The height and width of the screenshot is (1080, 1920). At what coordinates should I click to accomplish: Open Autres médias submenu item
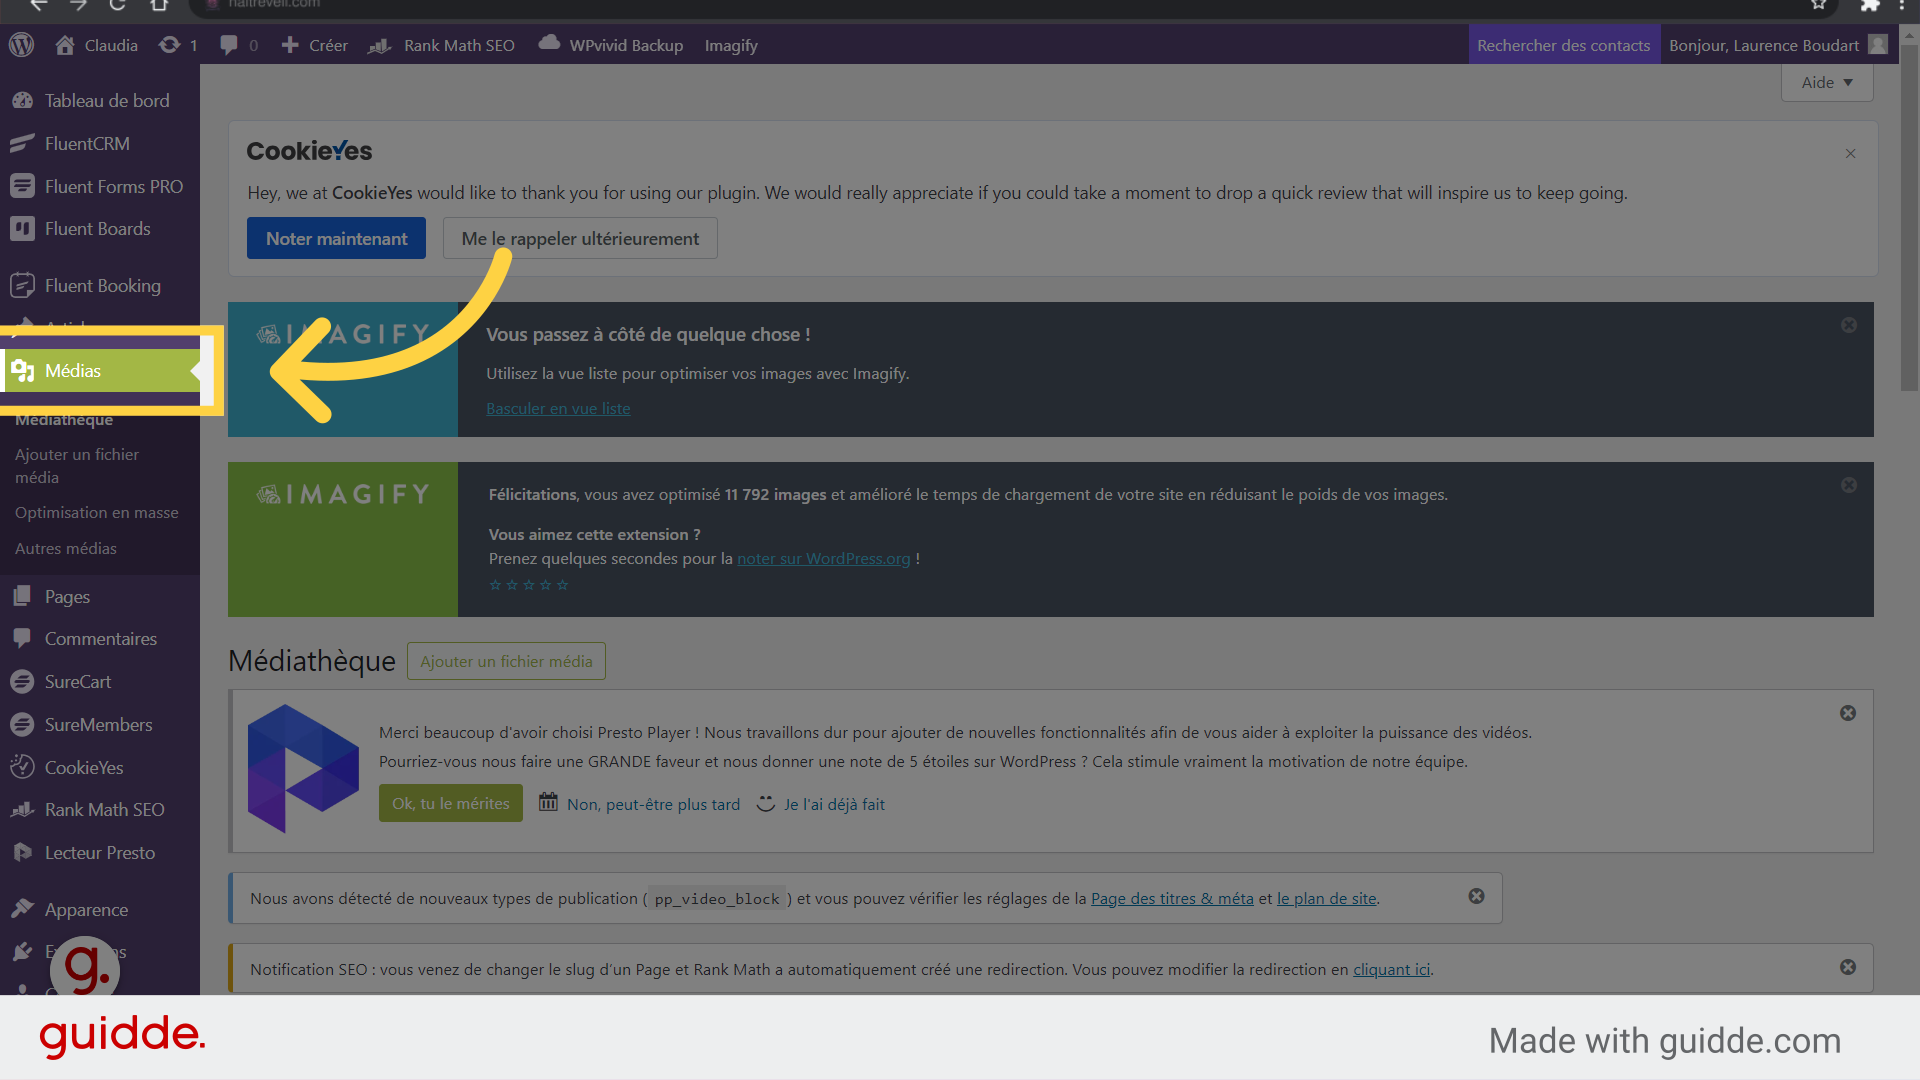point(66,548)
